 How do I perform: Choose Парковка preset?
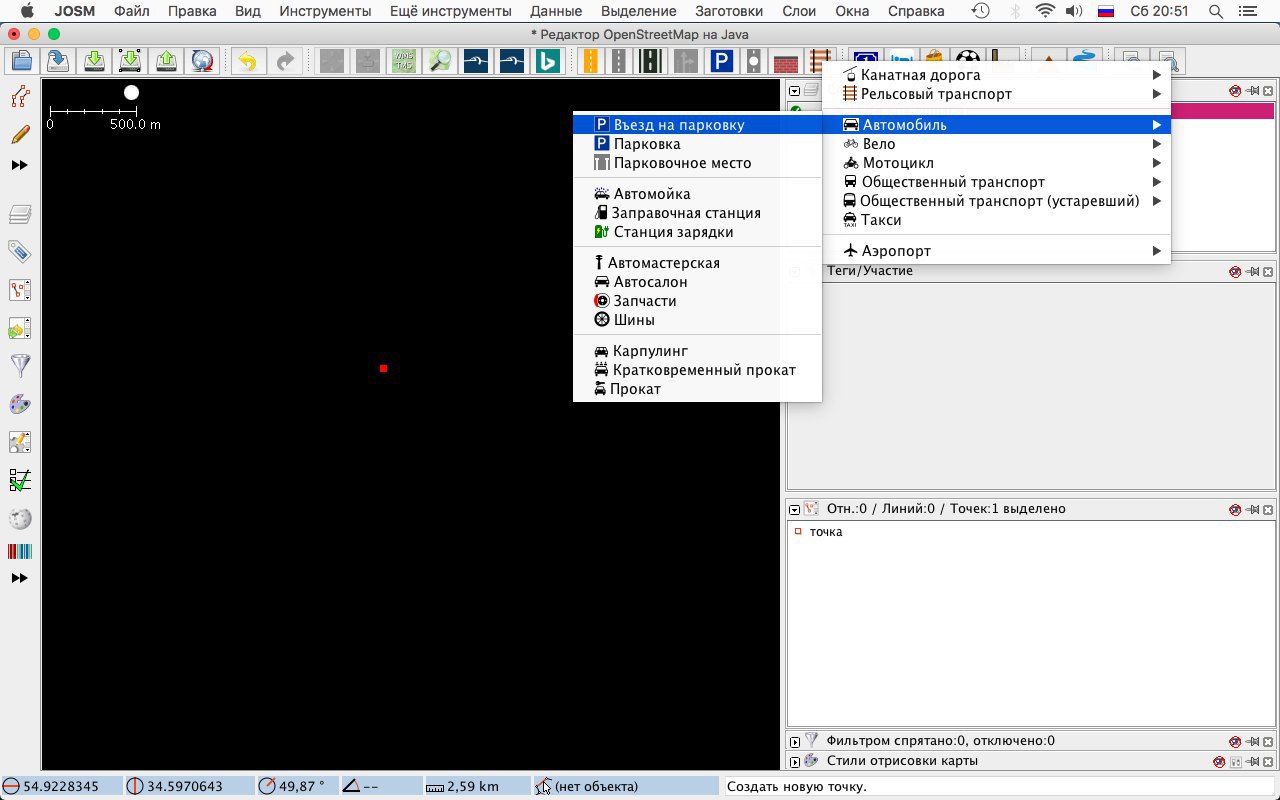[x=697, y=144]
